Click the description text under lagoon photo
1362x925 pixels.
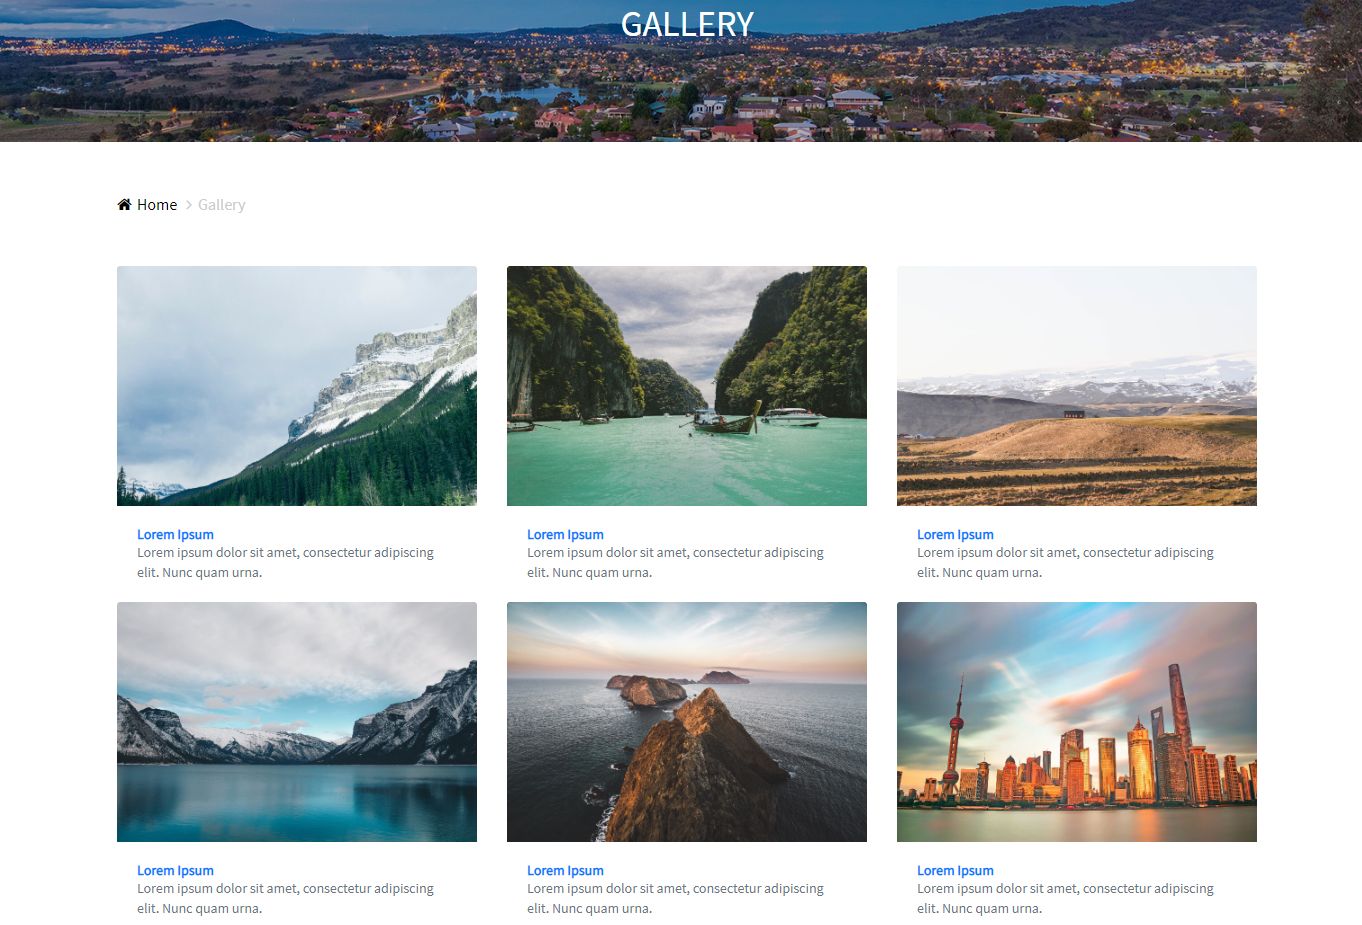[675, 563]
